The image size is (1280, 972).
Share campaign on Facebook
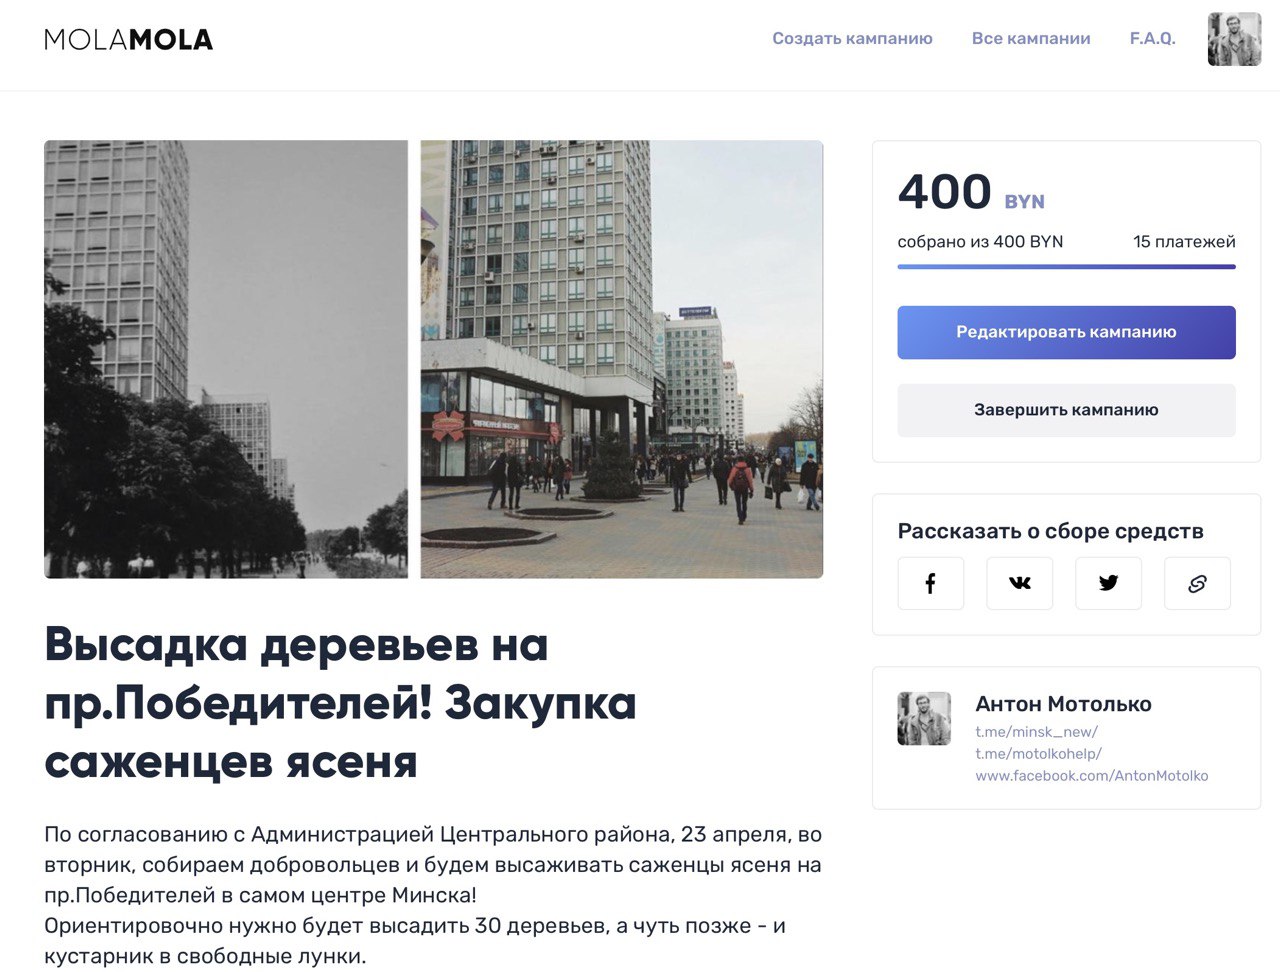point(930,583)
